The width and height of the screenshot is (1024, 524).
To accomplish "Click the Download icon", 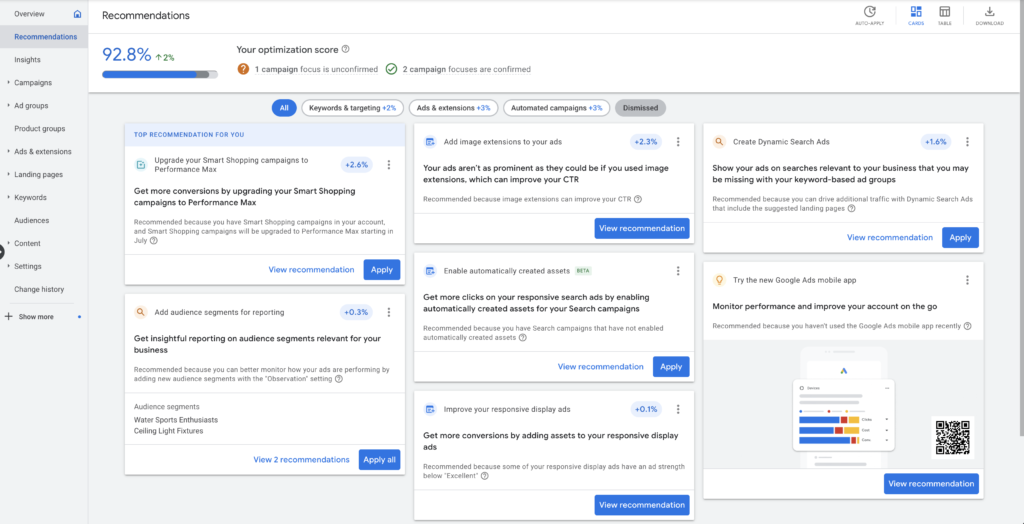I will tap(989, 12).
